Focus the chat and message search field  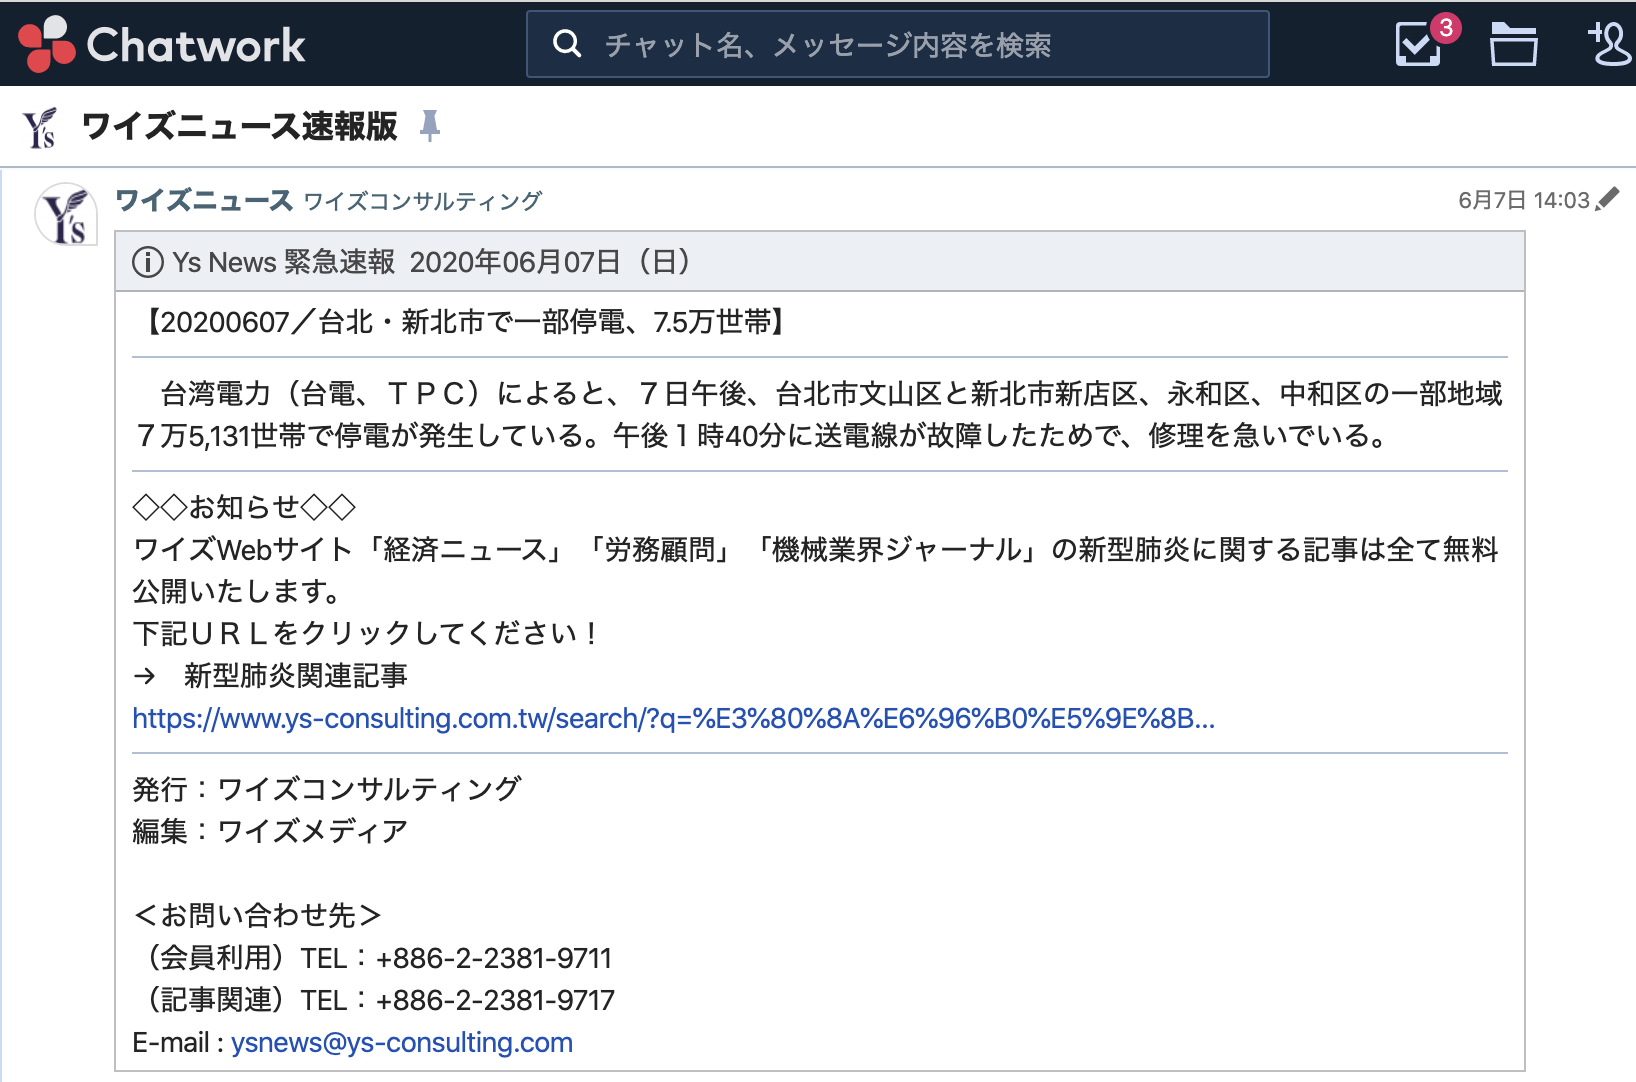898,44
